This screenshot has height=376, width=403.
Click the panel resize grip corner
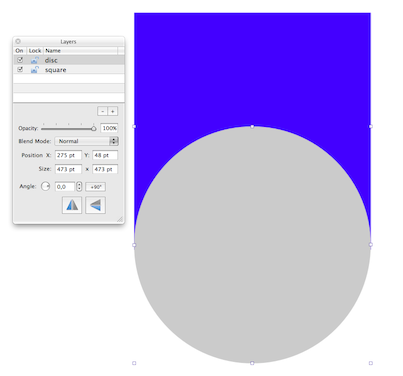point(120,219)
